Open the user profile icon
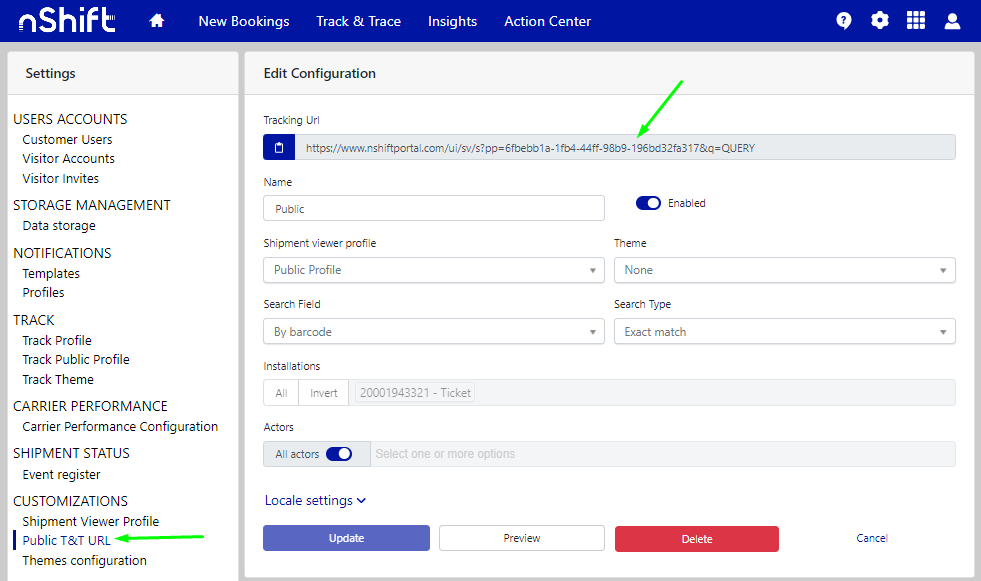Screen dimensions: 981x581 click(952, 21)
